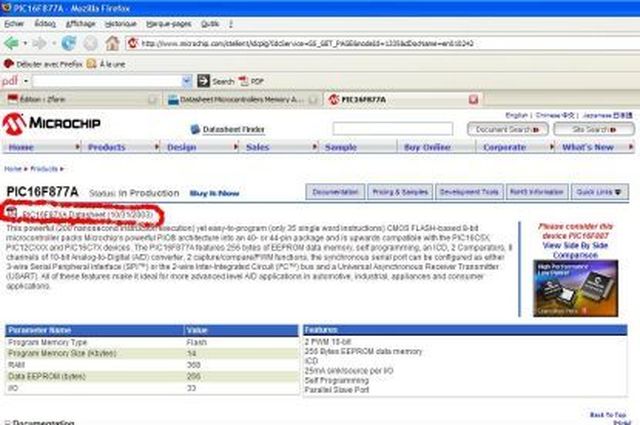The height and width of the screenshot is (425, 640).
Task: Open the Corporate navigation menu
Action: (x=516, y=147)
